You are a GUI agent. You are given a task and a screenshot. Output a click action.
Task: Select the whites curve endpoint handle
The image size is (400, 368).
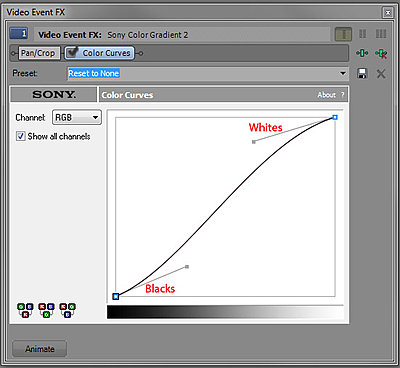pyautogui.click(x=335, y=117)
